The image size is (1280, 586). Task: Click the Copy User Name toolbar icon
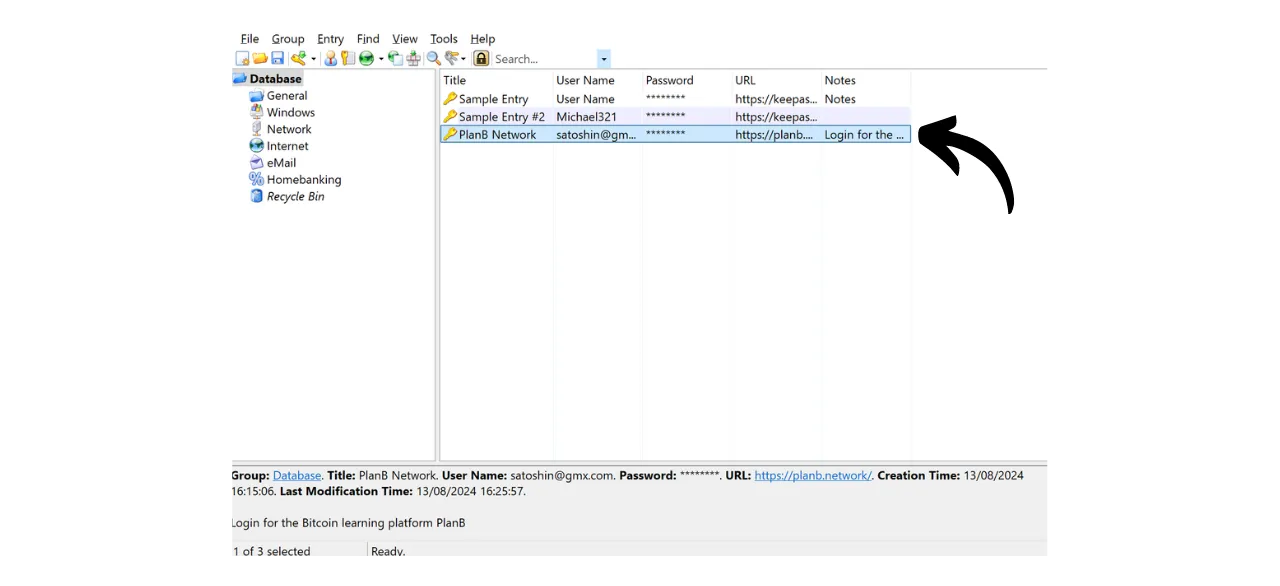[330, 58]
